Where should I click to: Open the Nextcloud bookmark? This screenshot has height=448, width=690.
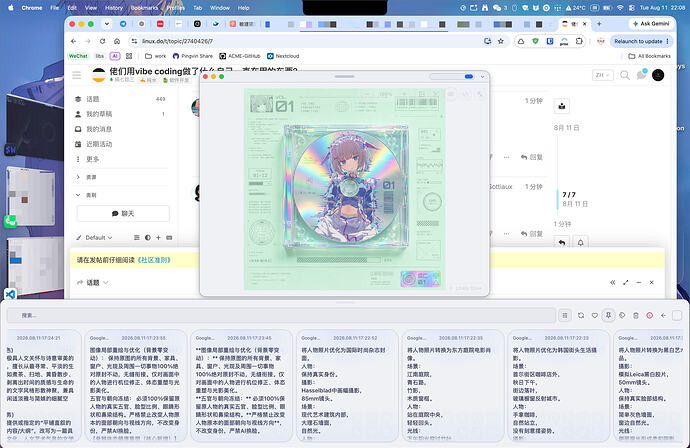(x=283, y=56)
